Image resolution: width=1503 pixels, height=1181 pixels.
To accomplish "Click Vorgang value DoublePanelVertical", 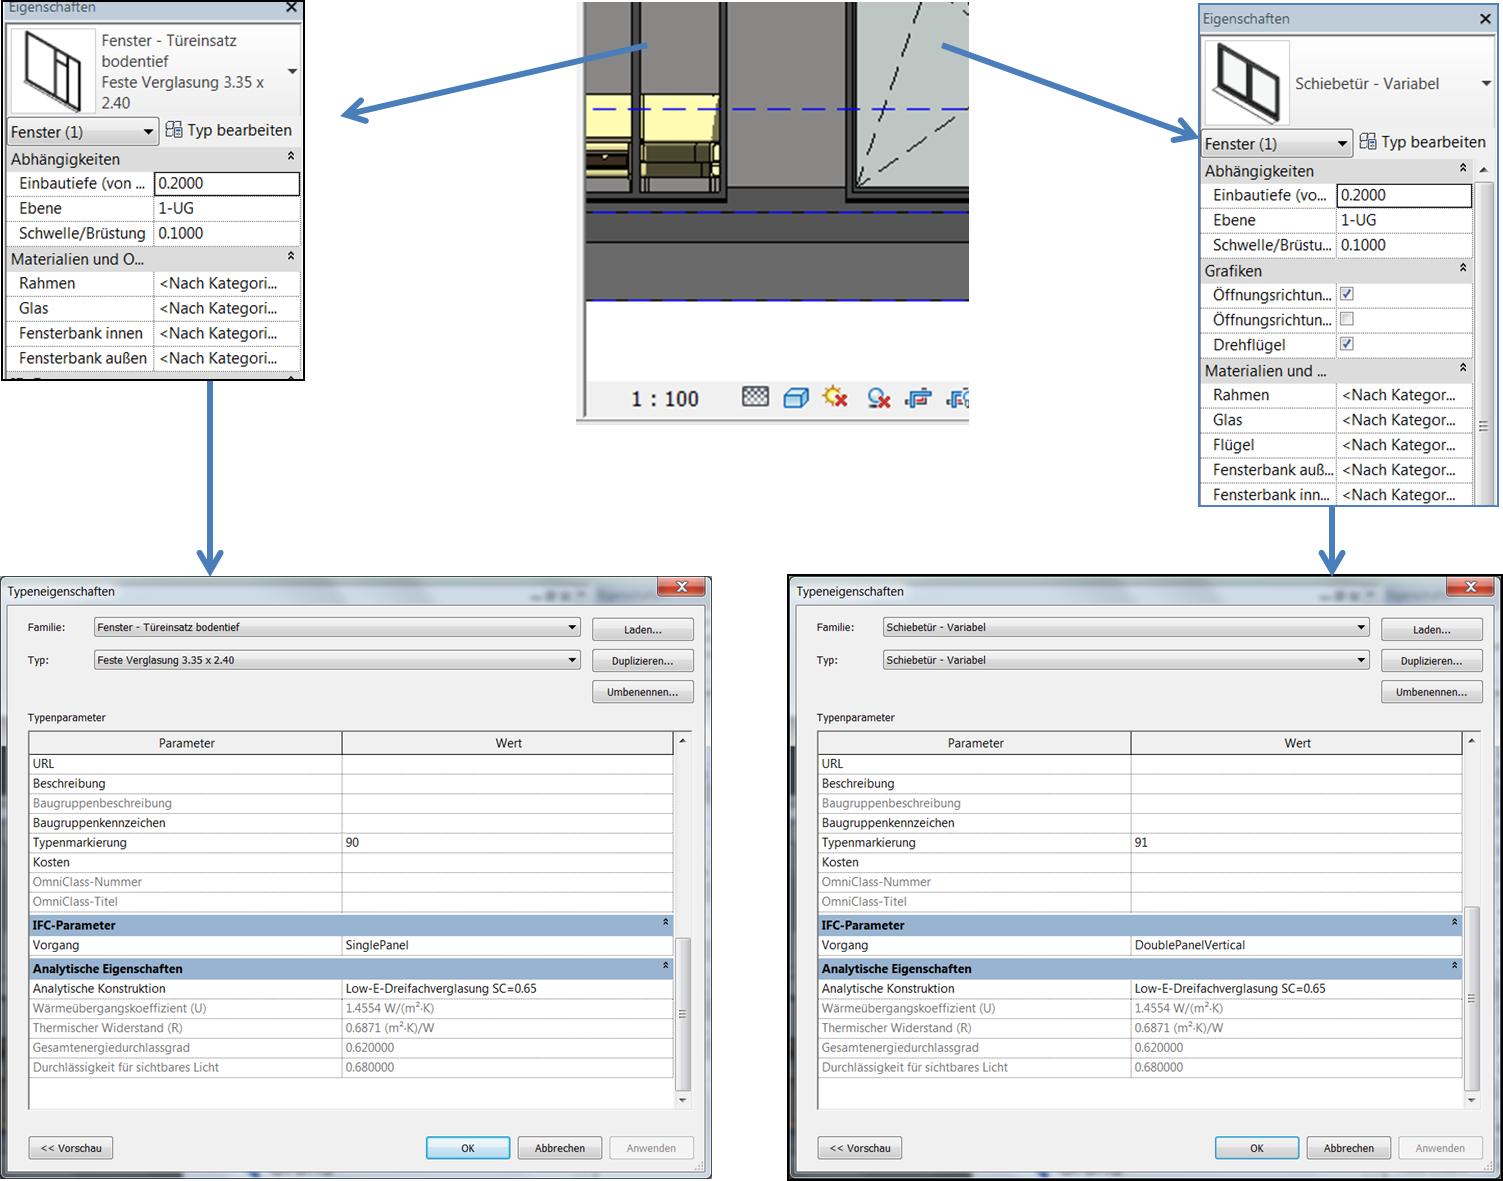I will [x=1297, y=945].
